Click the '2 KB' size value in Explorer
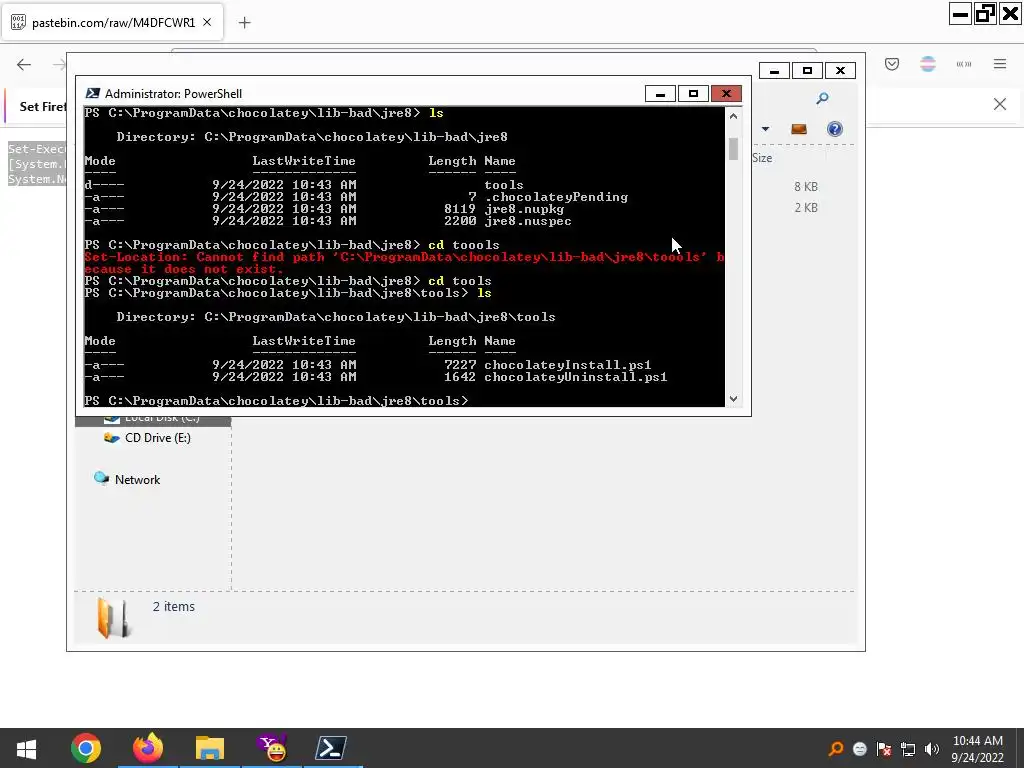This screenshot has width=1024, height=768. click(806, 208)
